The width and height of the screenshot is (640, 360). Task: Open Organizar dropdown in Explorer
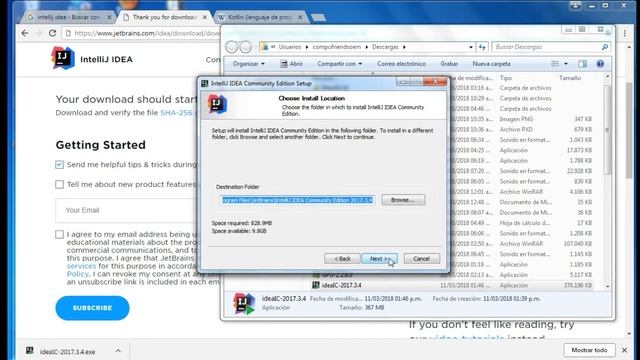(248, 64)
